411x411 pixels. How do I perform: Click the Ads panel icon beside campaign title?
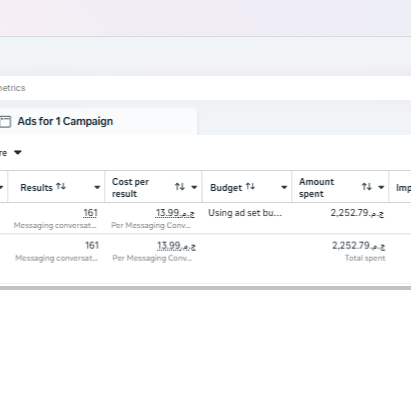coord(5,122)
